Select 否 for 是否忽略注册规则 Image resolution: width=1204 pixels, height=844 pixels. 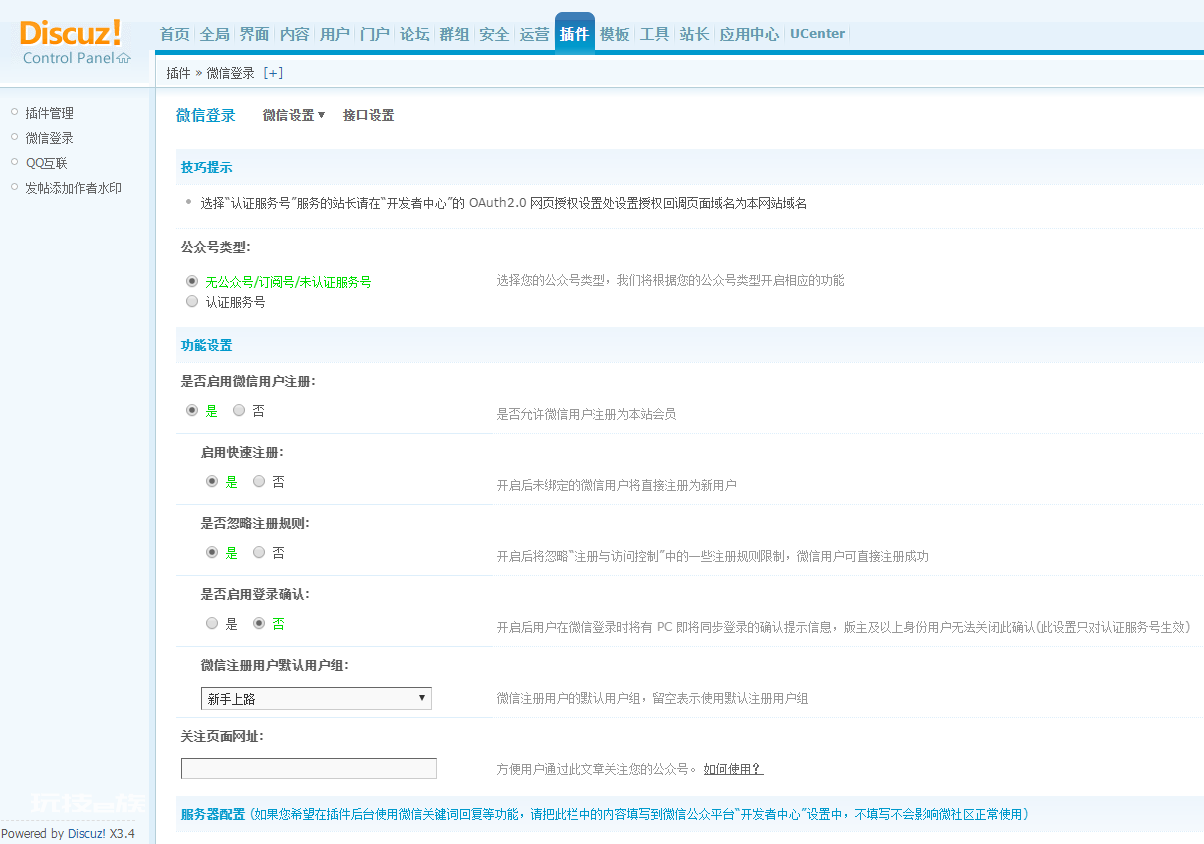(259, 552)
